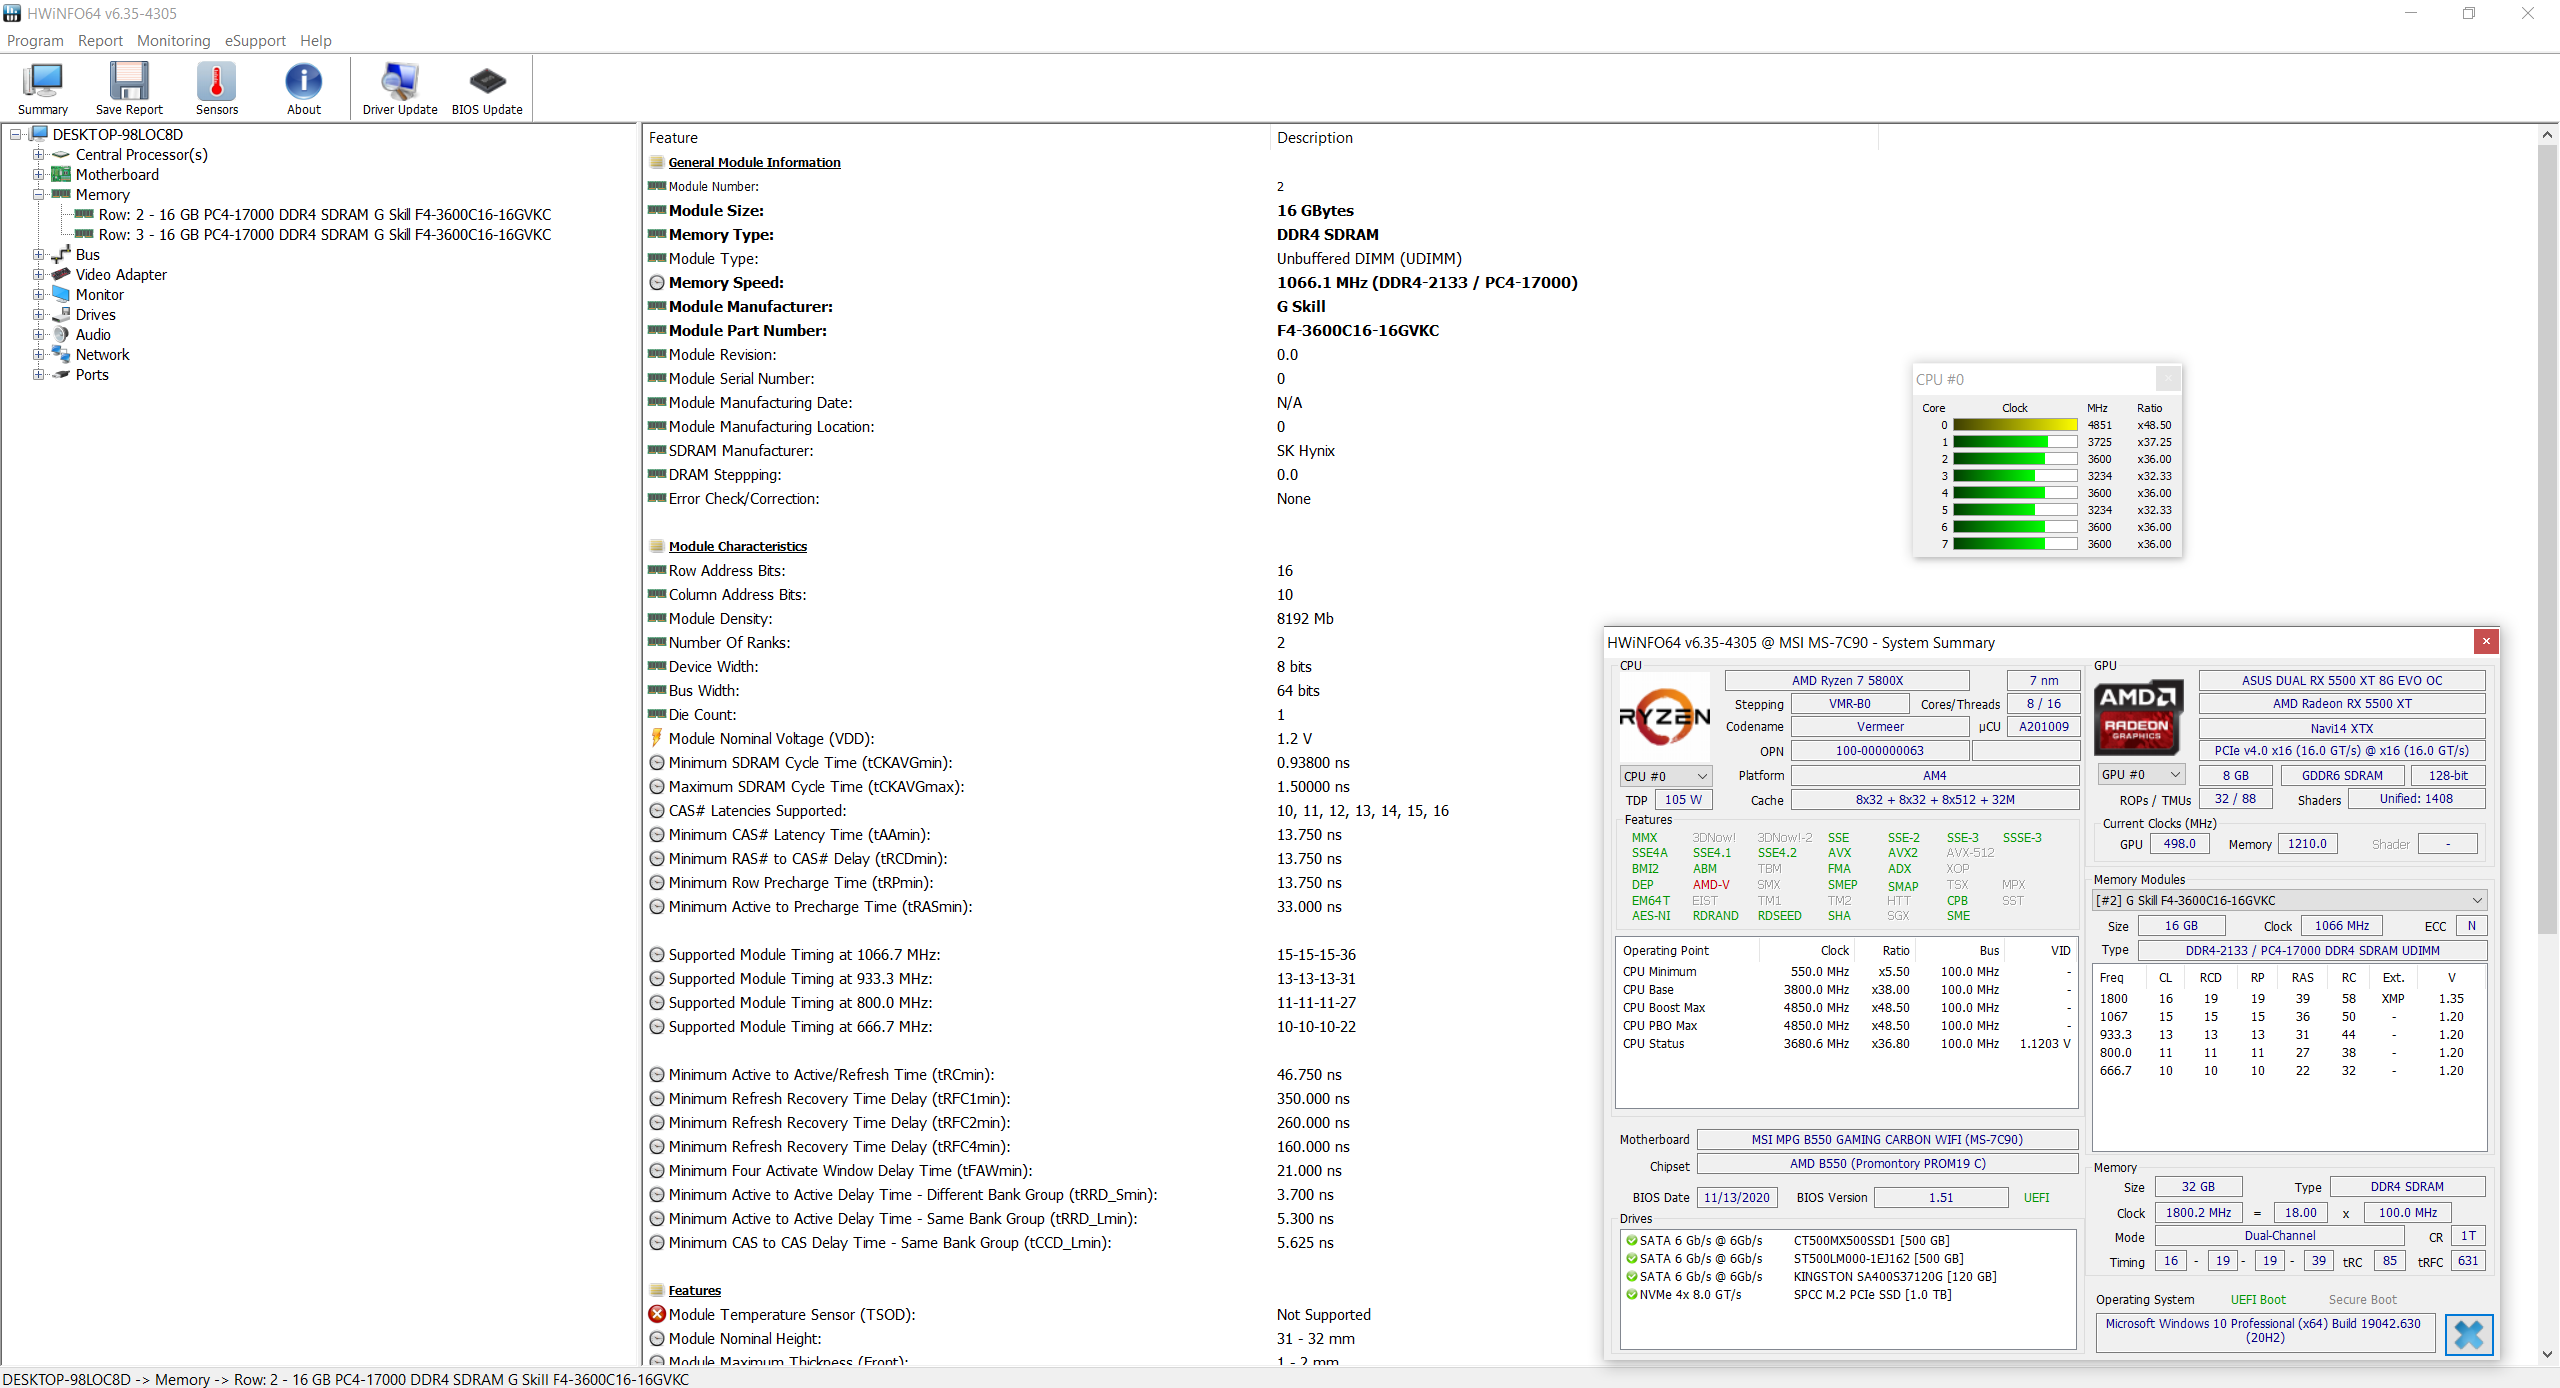The height and width of the screenshot is (1388, 2560).
Task: Expand the Central Processor(s) node
Action: pos(38,155)
